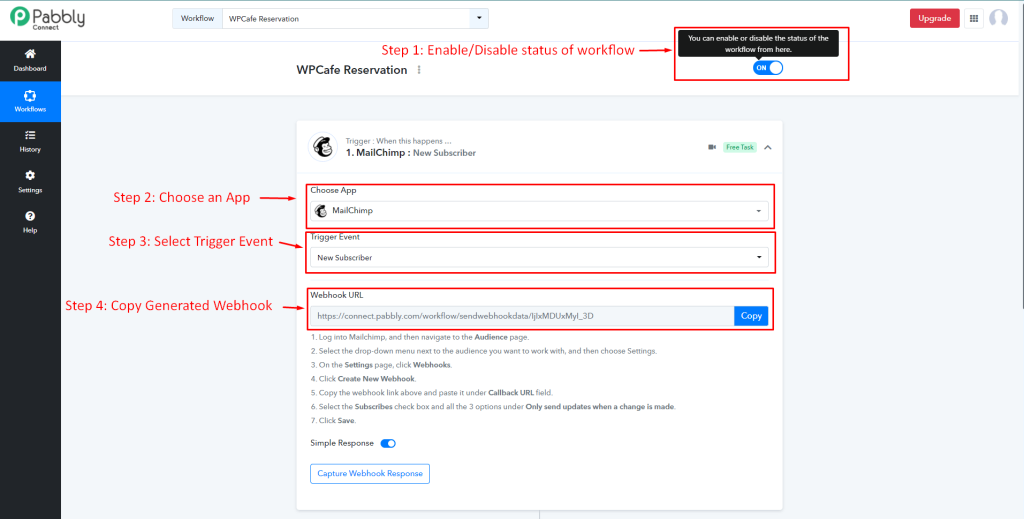This screenshot has width=1024, height=519.
Task: Open the user profile avatar
Action: click(x=998, y=18)
